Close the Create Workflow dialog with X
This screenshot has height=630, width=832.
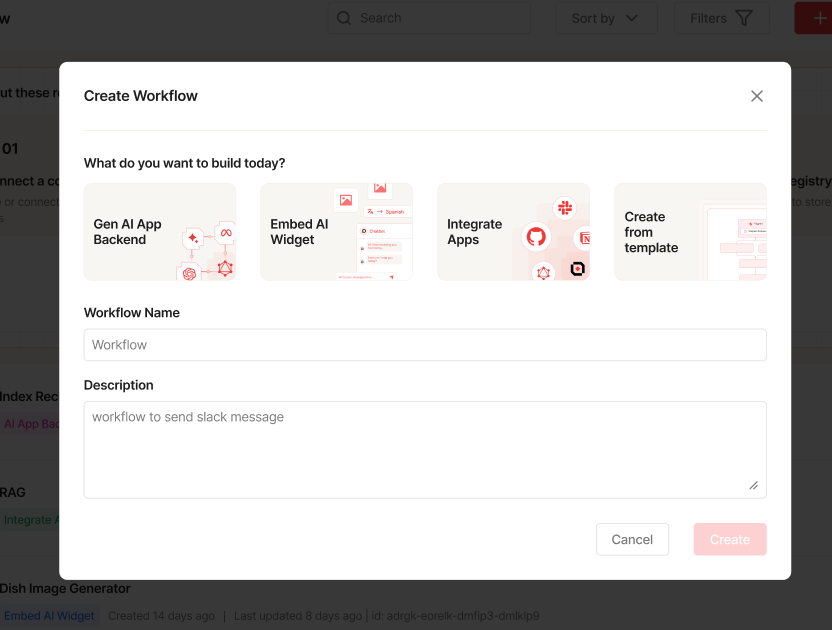(757, 96)
